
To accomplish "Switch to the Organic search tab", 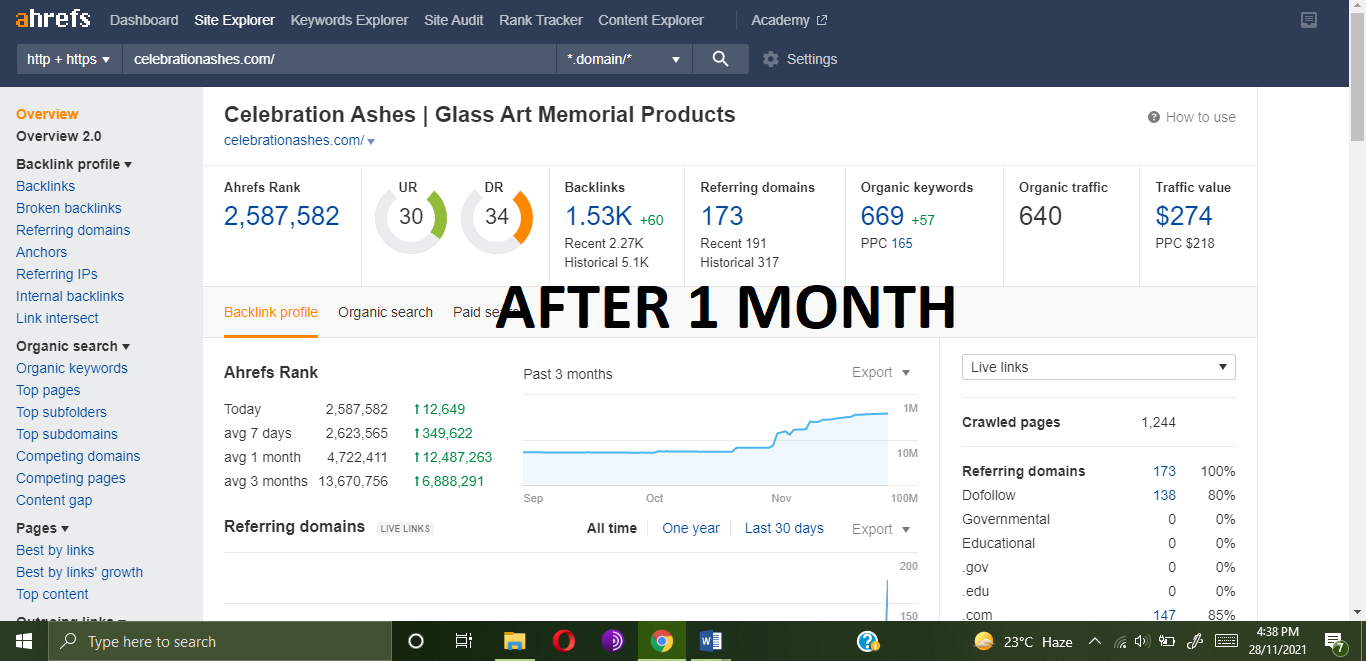I will pyautogui.click(x=385, y=312).
